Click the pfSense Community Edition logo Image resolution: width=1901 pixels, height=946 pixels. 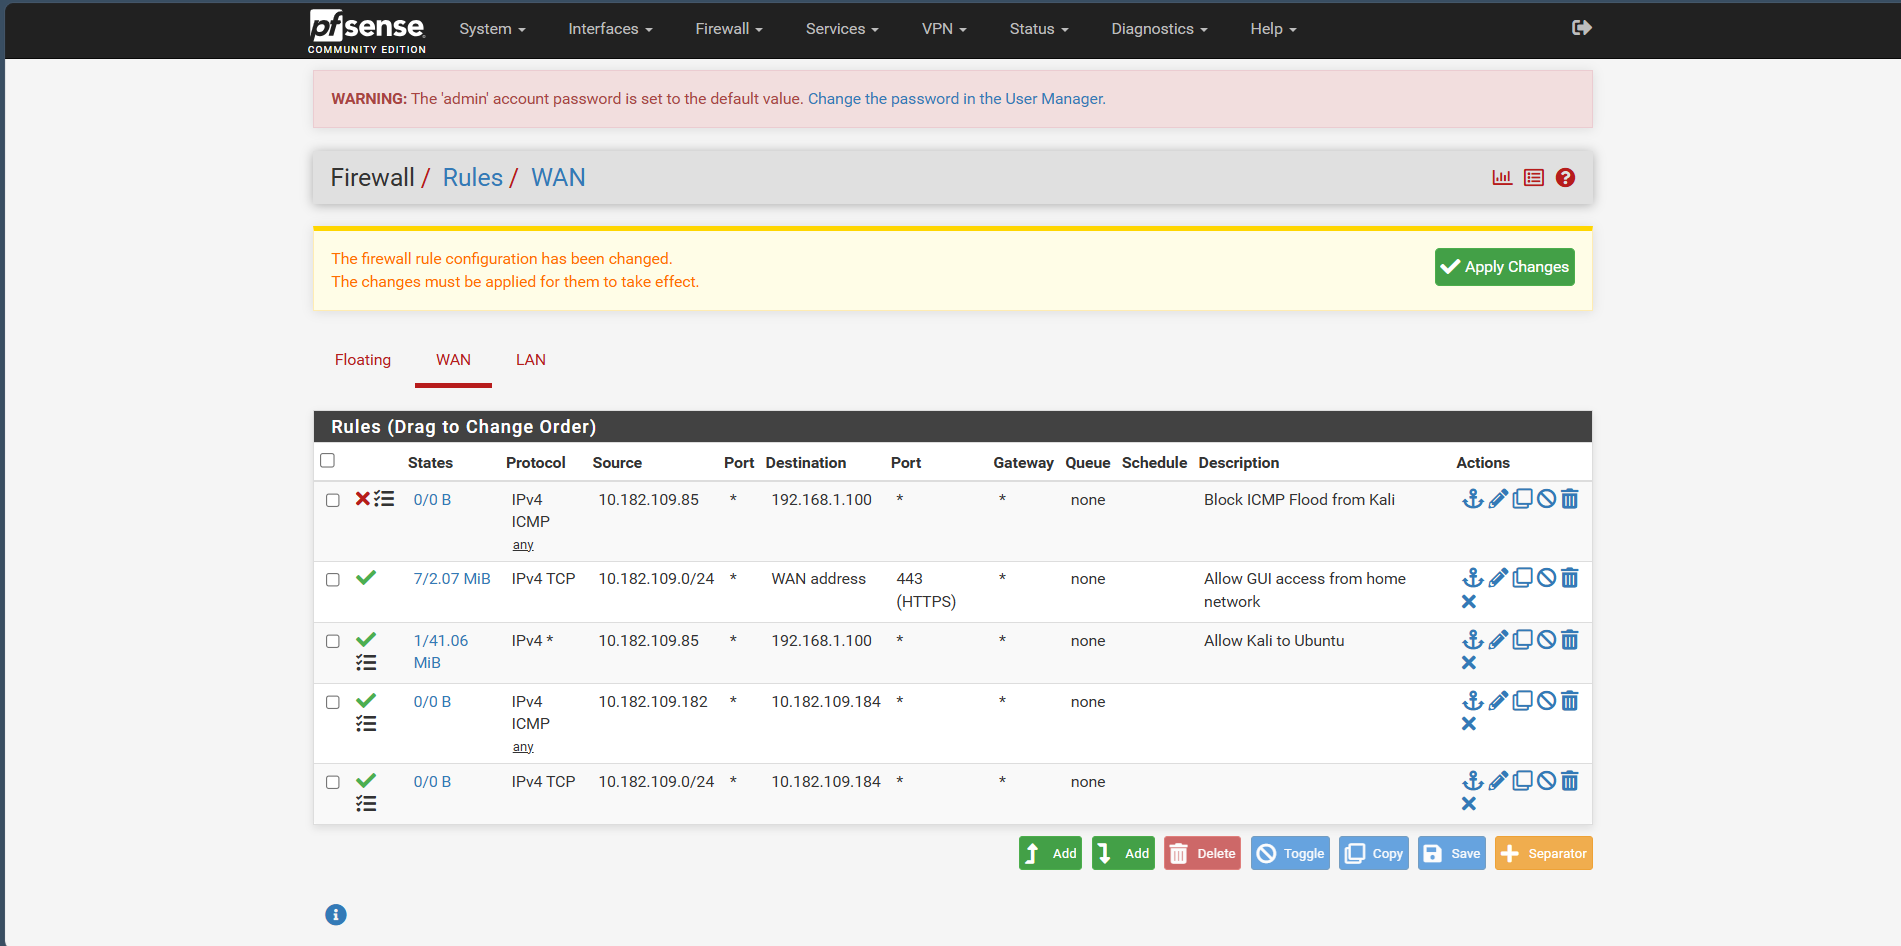click(367, 30)
